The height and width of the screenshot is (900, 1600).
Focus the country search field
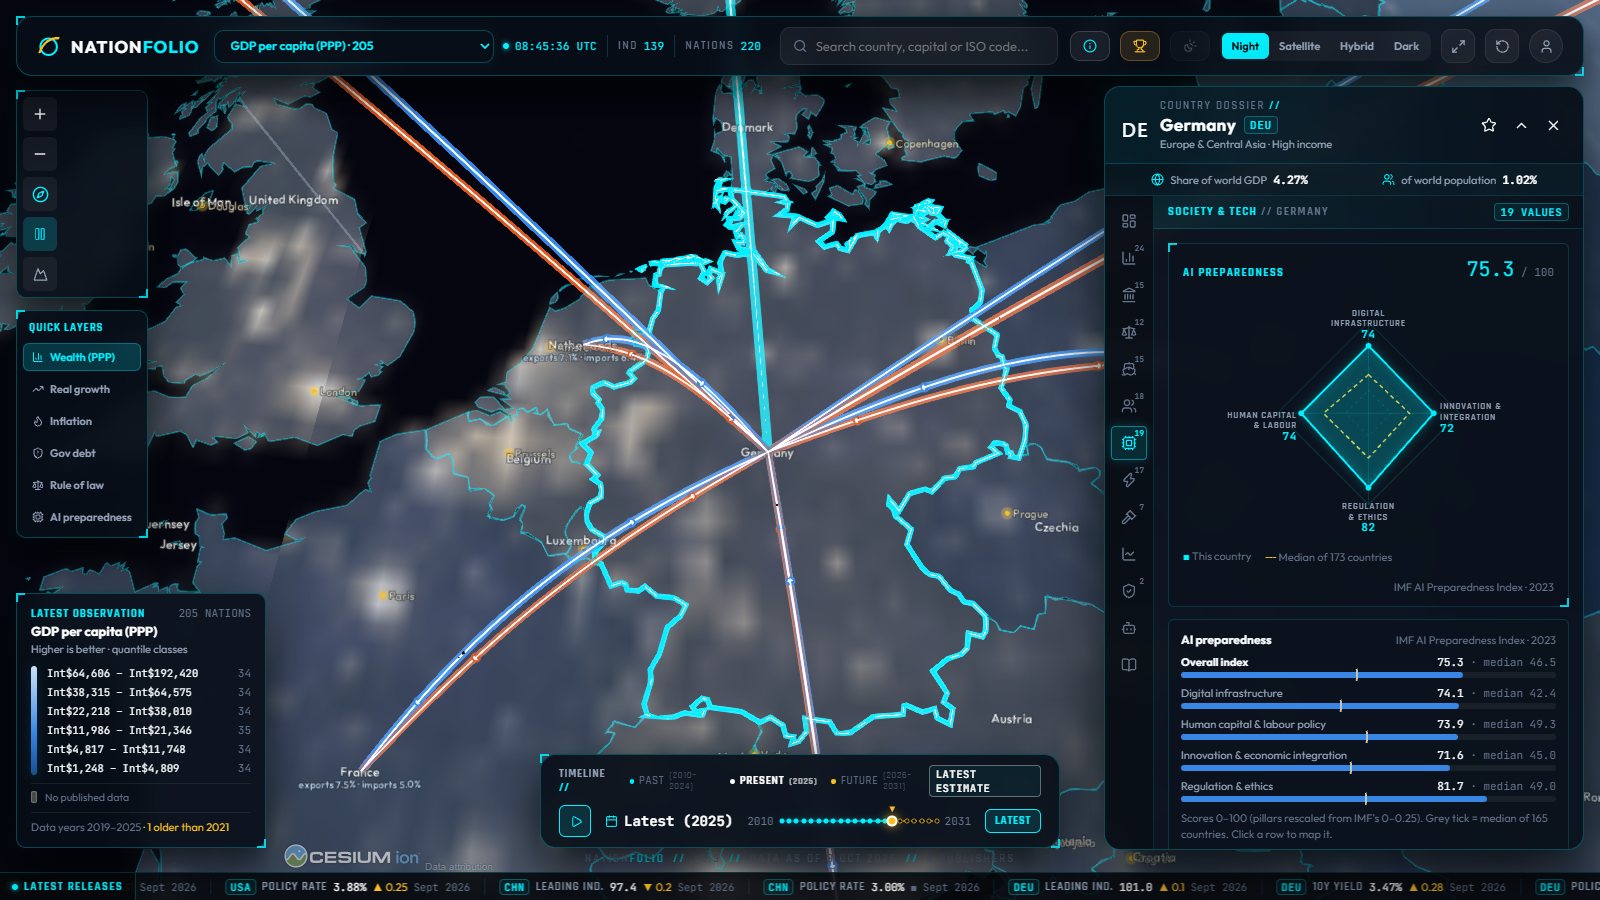click(x=918, y=46)
